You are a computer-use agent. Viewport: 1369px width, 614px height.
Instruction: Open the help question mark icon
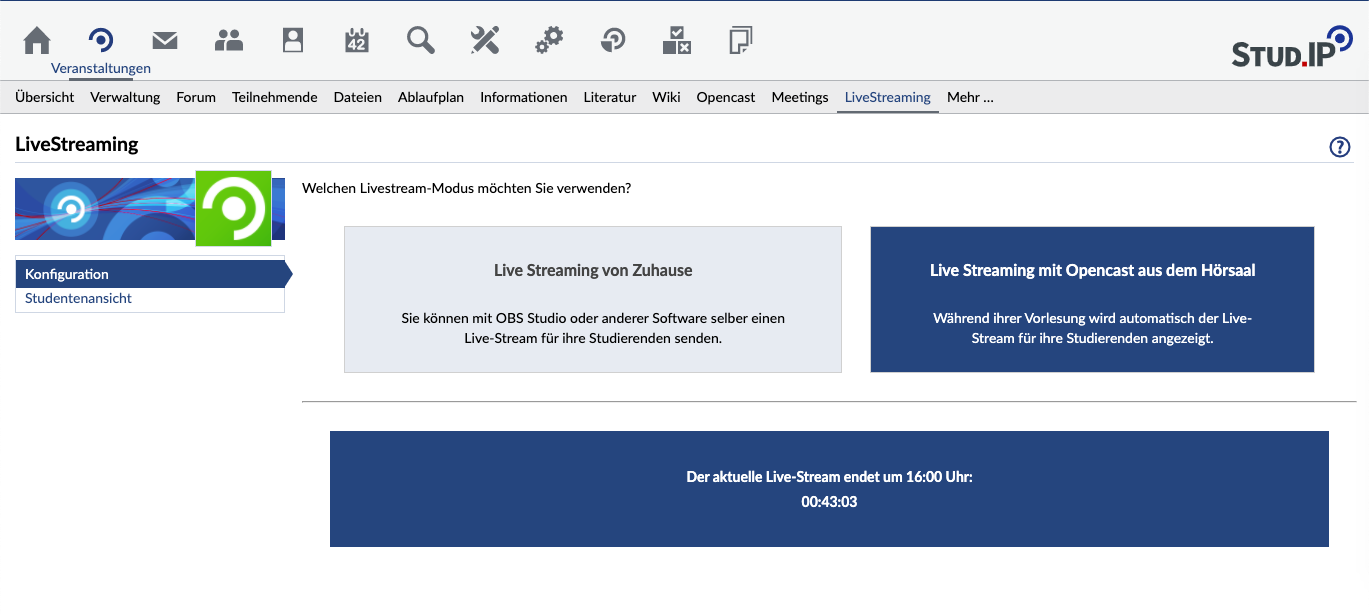(1339, 147)
